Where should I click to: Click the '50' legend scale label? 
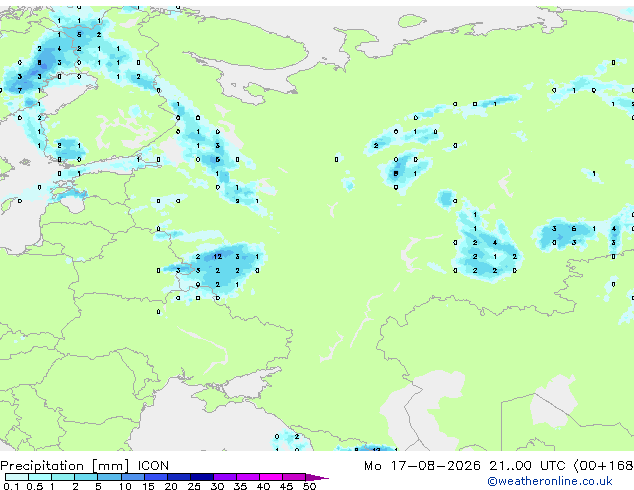(309, 486)
